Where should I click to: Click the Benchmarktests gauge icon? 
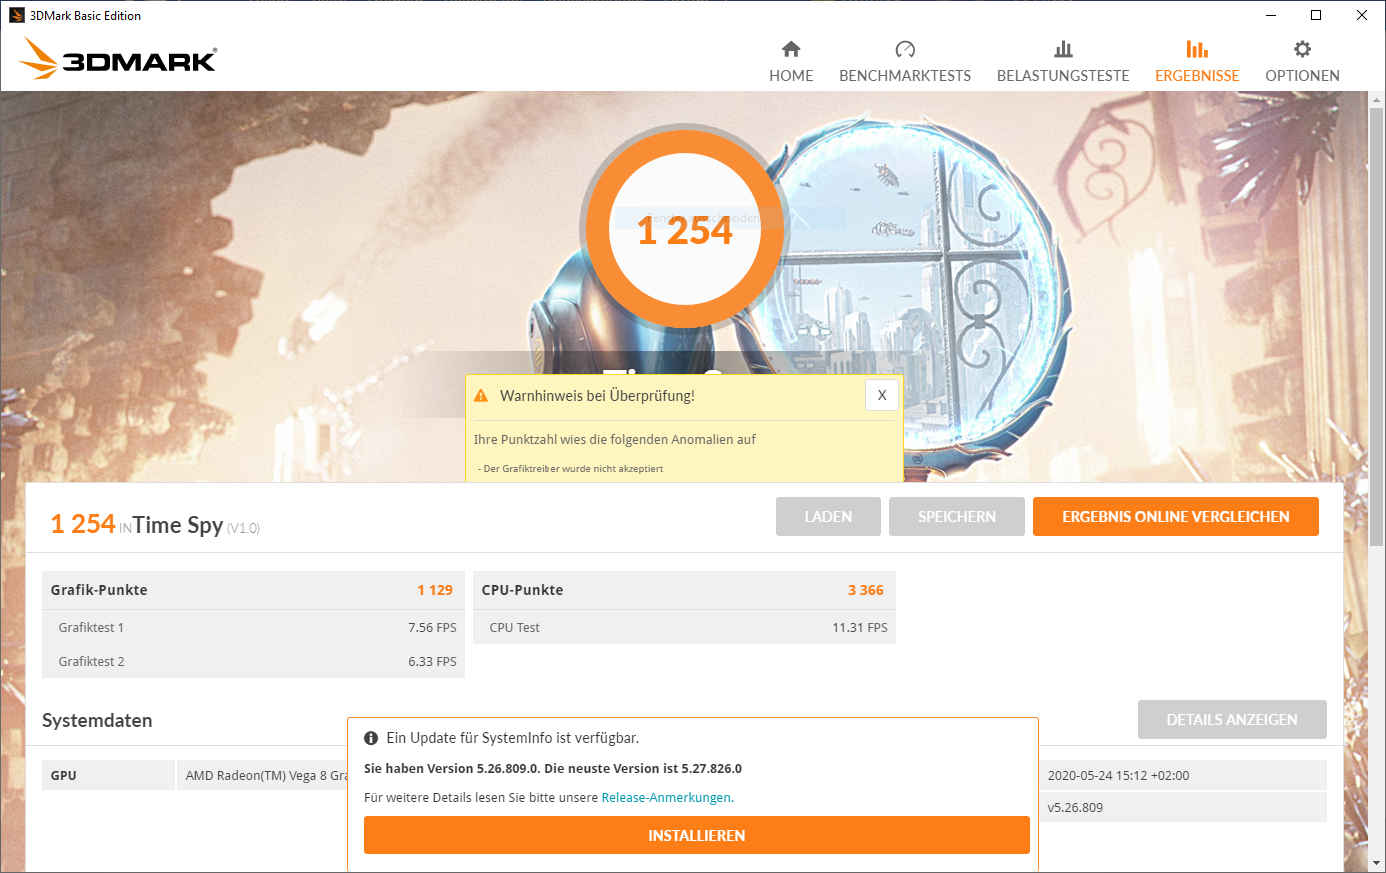point(905,49)
